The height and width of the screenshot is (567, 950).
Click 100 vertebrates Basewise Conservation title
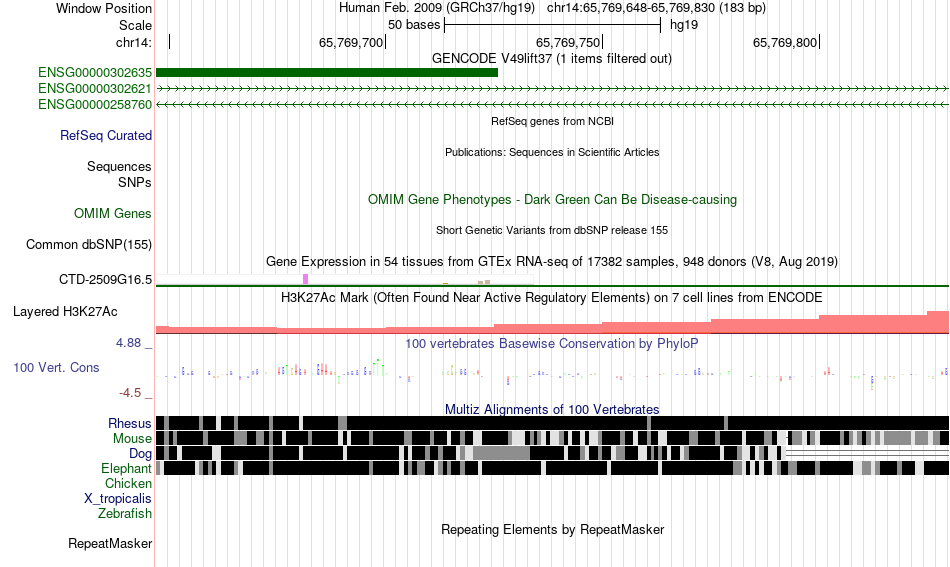[x=552, y=343]
